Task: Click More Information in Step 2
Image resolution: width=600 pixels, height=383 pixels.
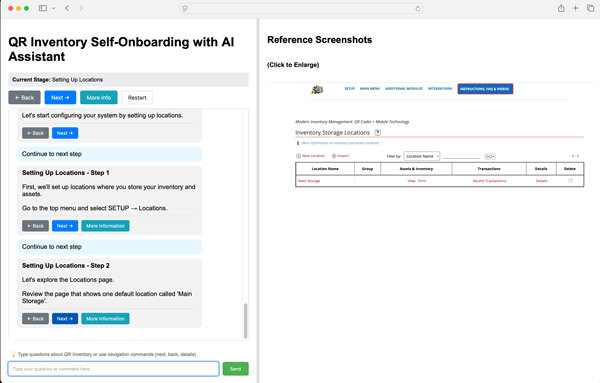Action: point(105,319)
